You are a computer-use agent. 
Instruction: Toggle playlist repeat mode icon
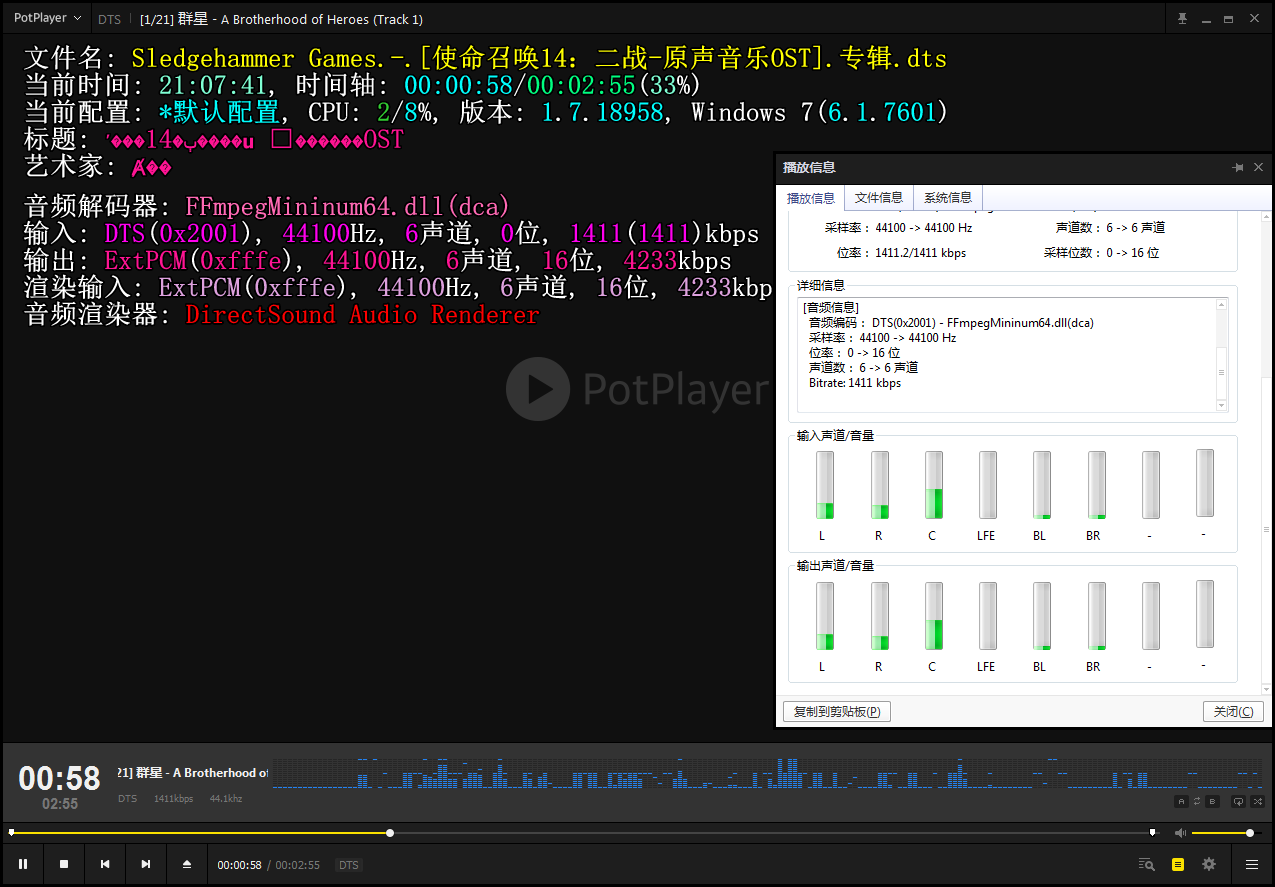[x=1238, y=801]
